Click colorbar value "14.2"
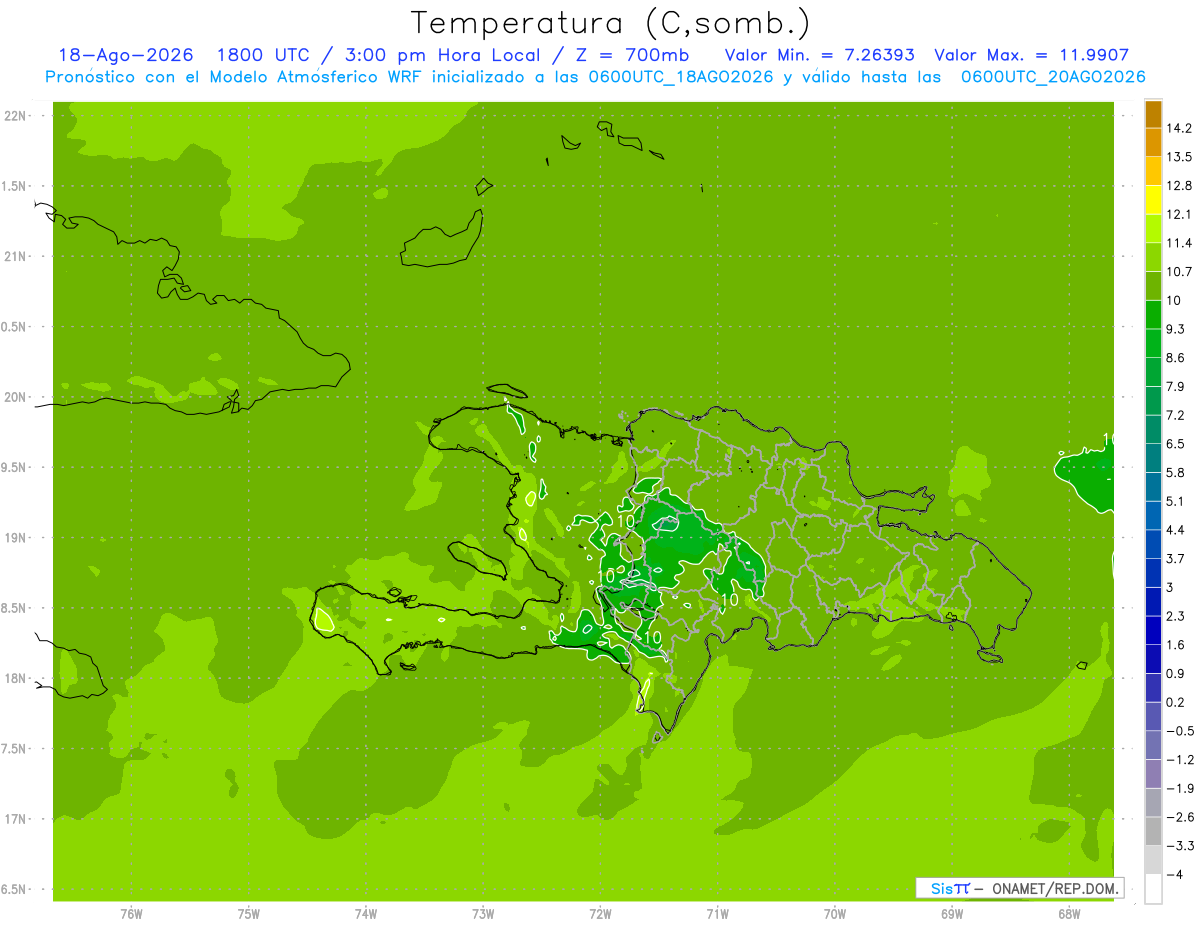1200x927 pixels. (1179, 128)
